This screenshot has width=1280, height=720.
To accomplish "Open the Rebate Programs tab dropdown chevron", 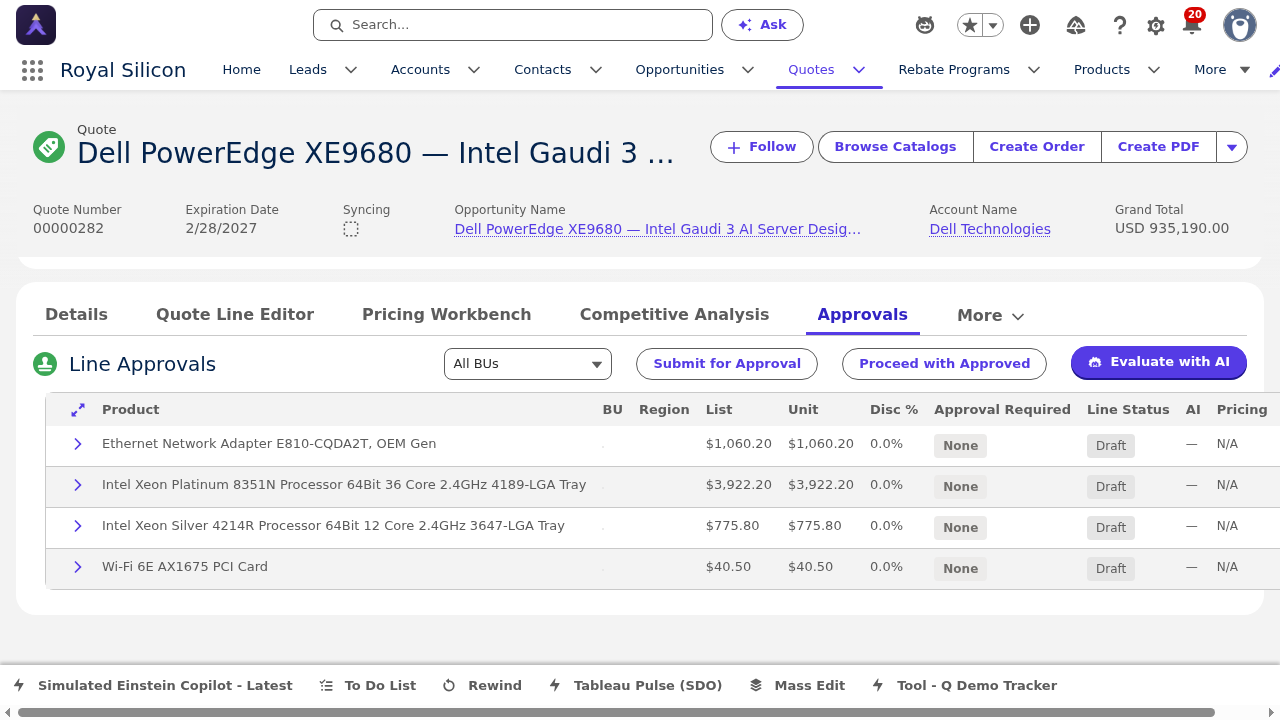I will (x=1034, y=70).
